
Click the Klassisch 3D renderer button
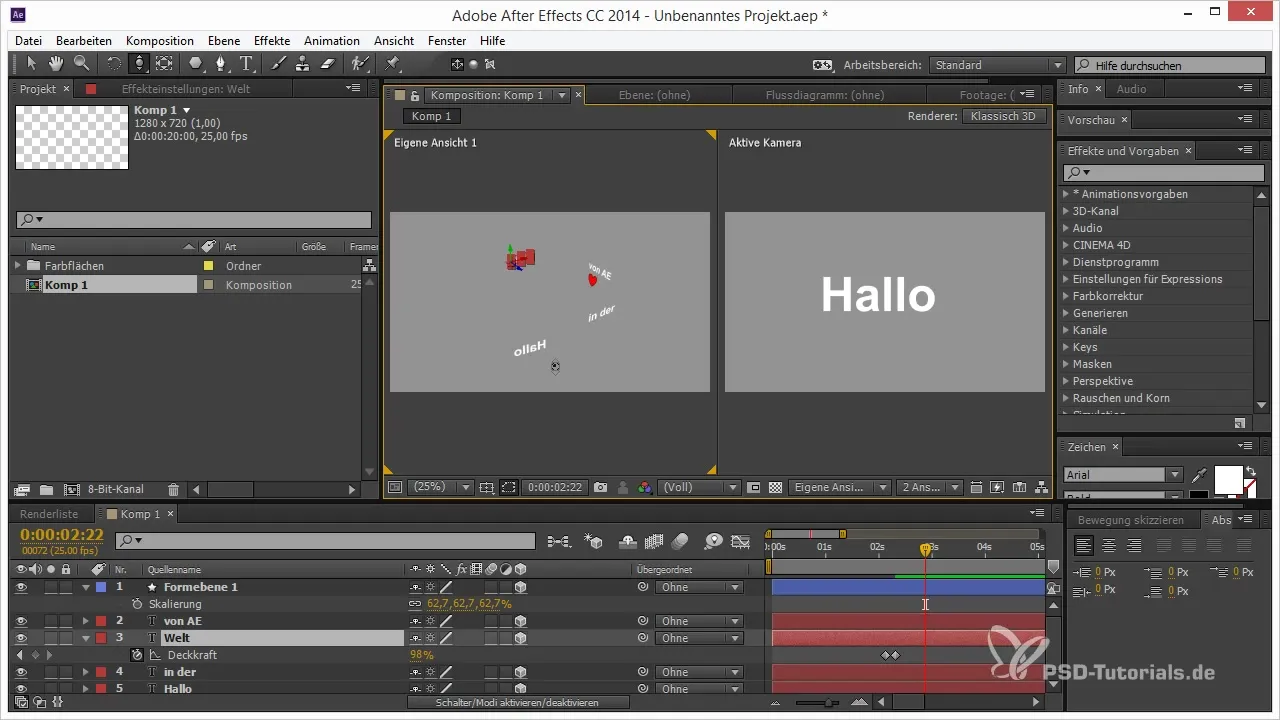tap(1004, 116)
